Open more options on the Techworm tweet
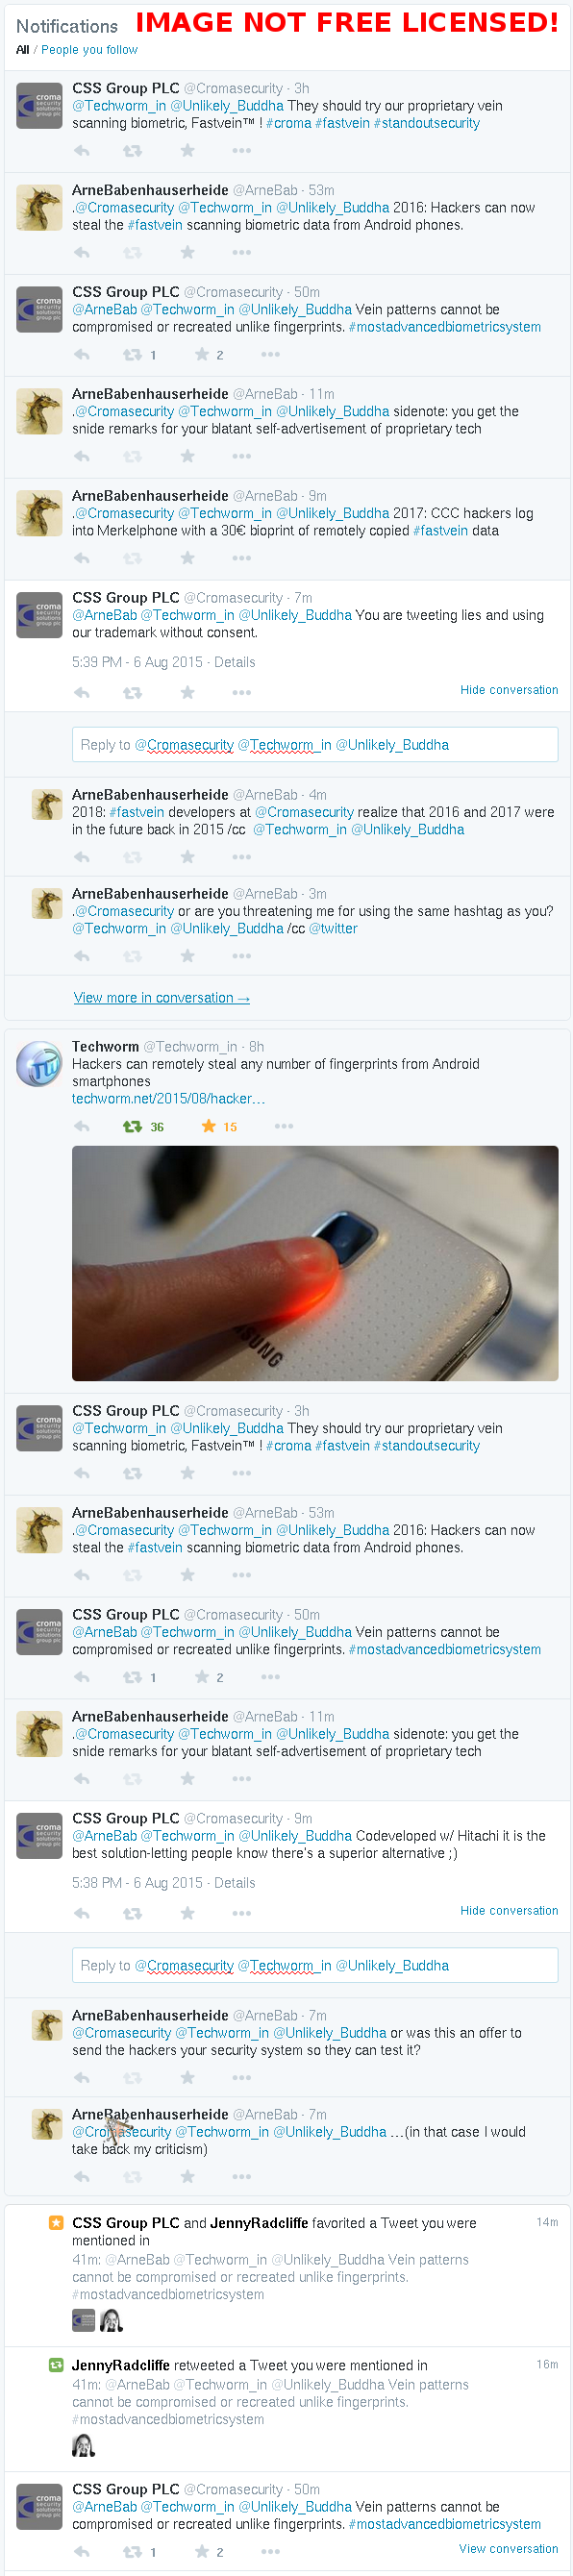 pos(284,1126)
